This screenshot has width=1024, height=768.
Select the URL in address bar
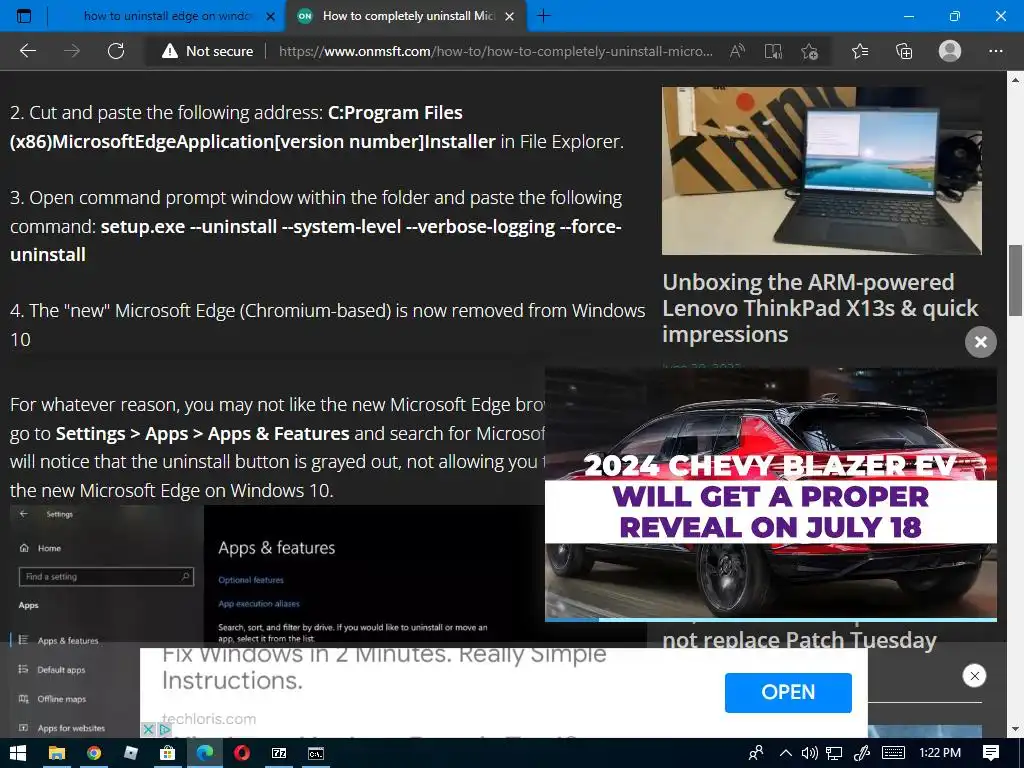tap(496, 51)
